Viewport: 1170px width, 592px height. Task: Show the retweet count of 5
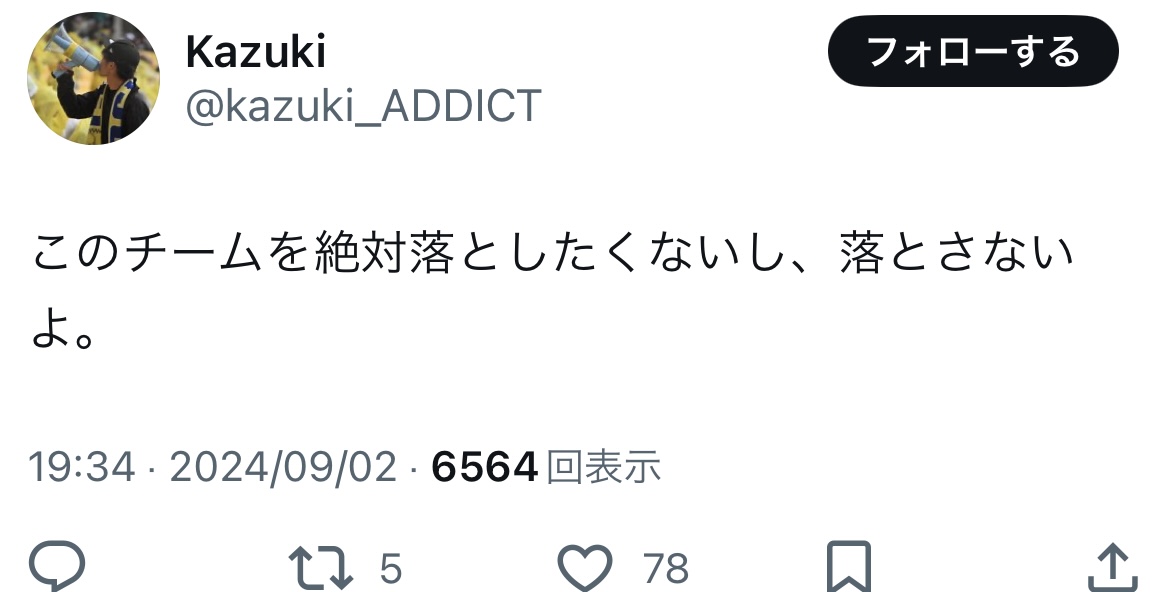click(391, 568)
